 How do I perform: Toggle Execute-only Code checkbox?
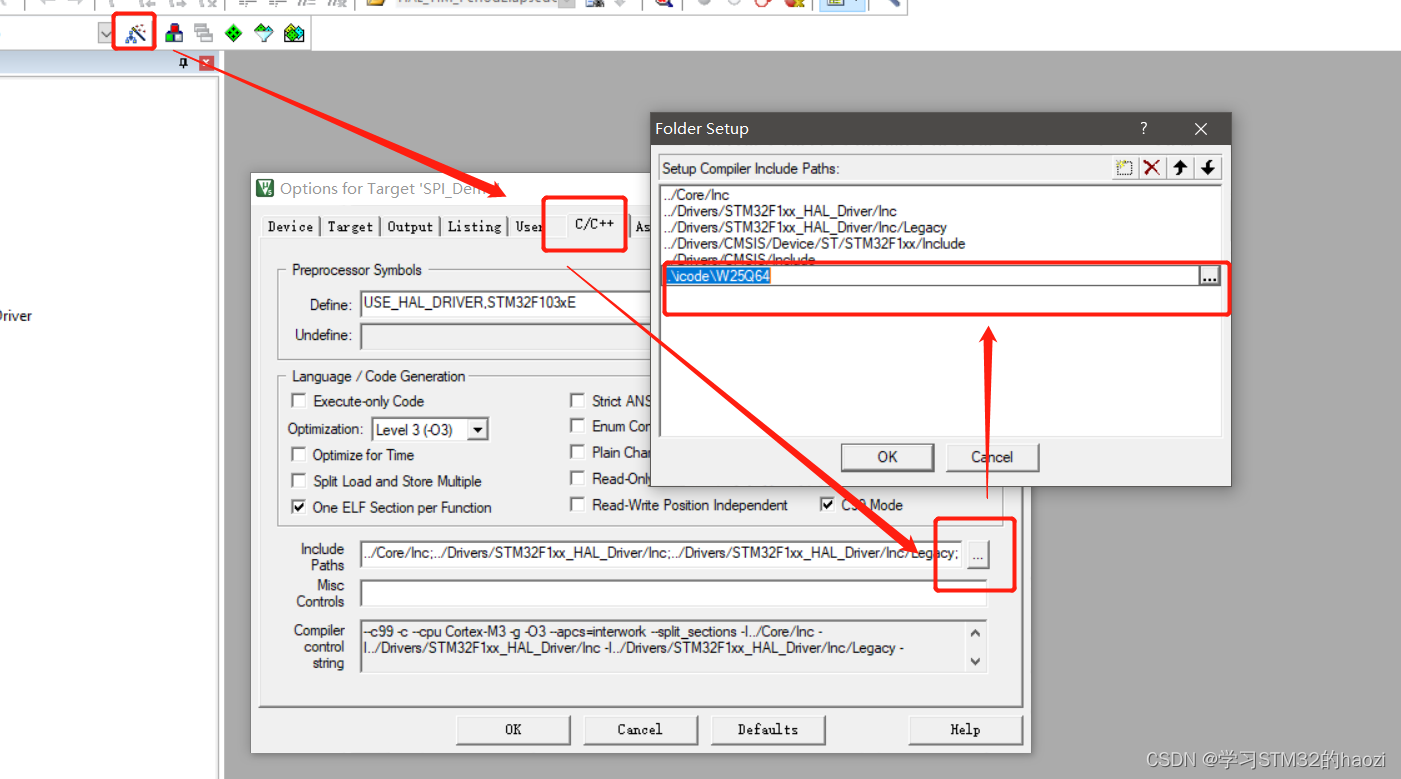click(x=298, y=401)
